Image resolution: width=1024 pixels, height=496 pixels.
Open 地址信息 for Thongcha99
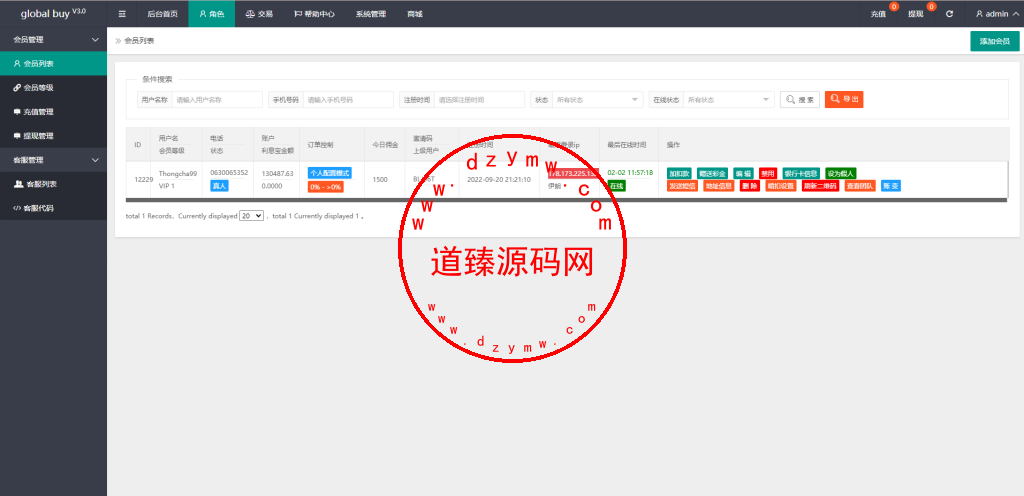718,186
